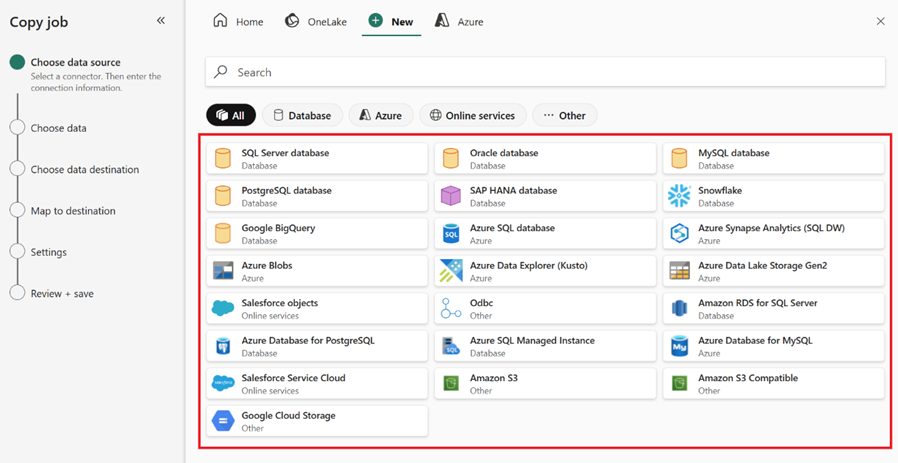The image size is (898, 463).
Task: Filter connectors by All
Action: coord(231,115)
